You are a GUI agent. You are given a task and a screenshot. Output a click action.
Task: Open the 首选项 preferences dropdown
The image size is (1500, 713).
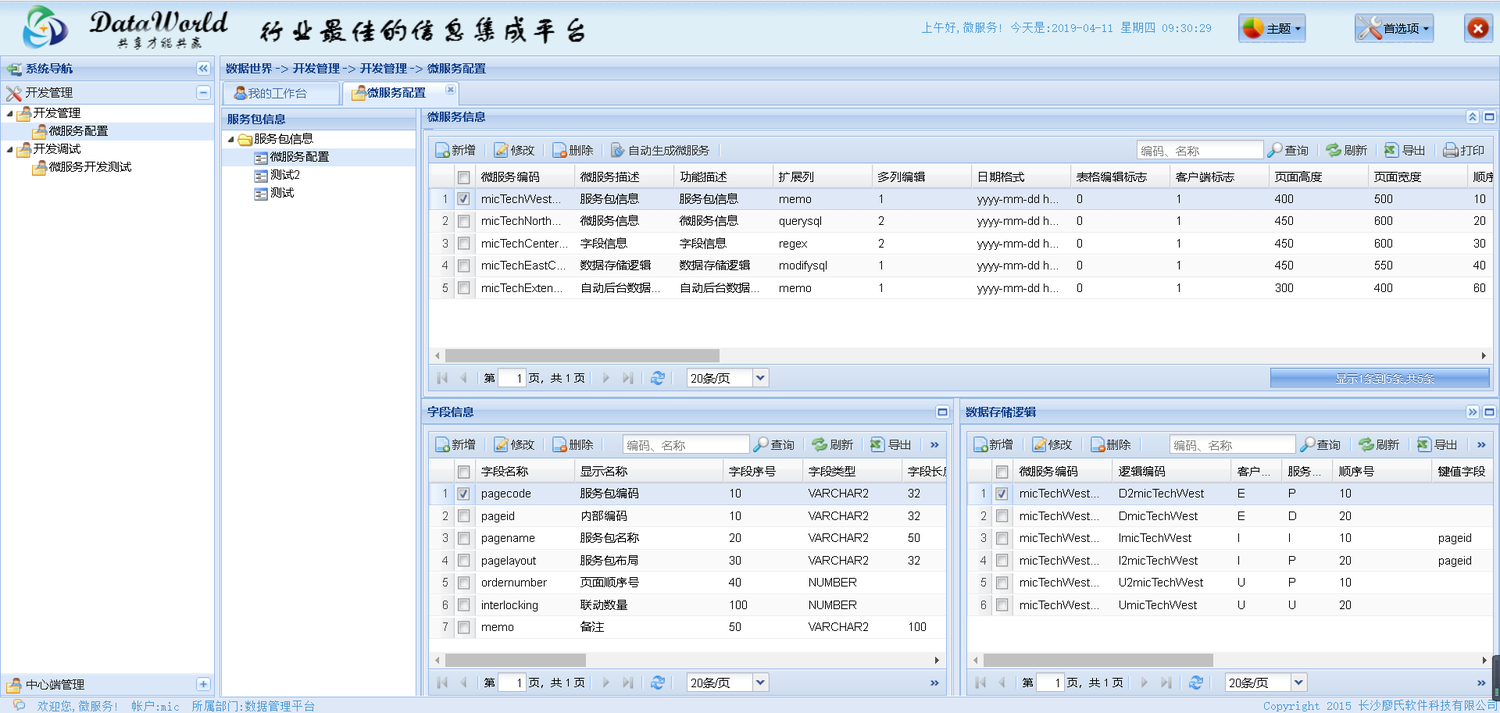pos(1394,28)
